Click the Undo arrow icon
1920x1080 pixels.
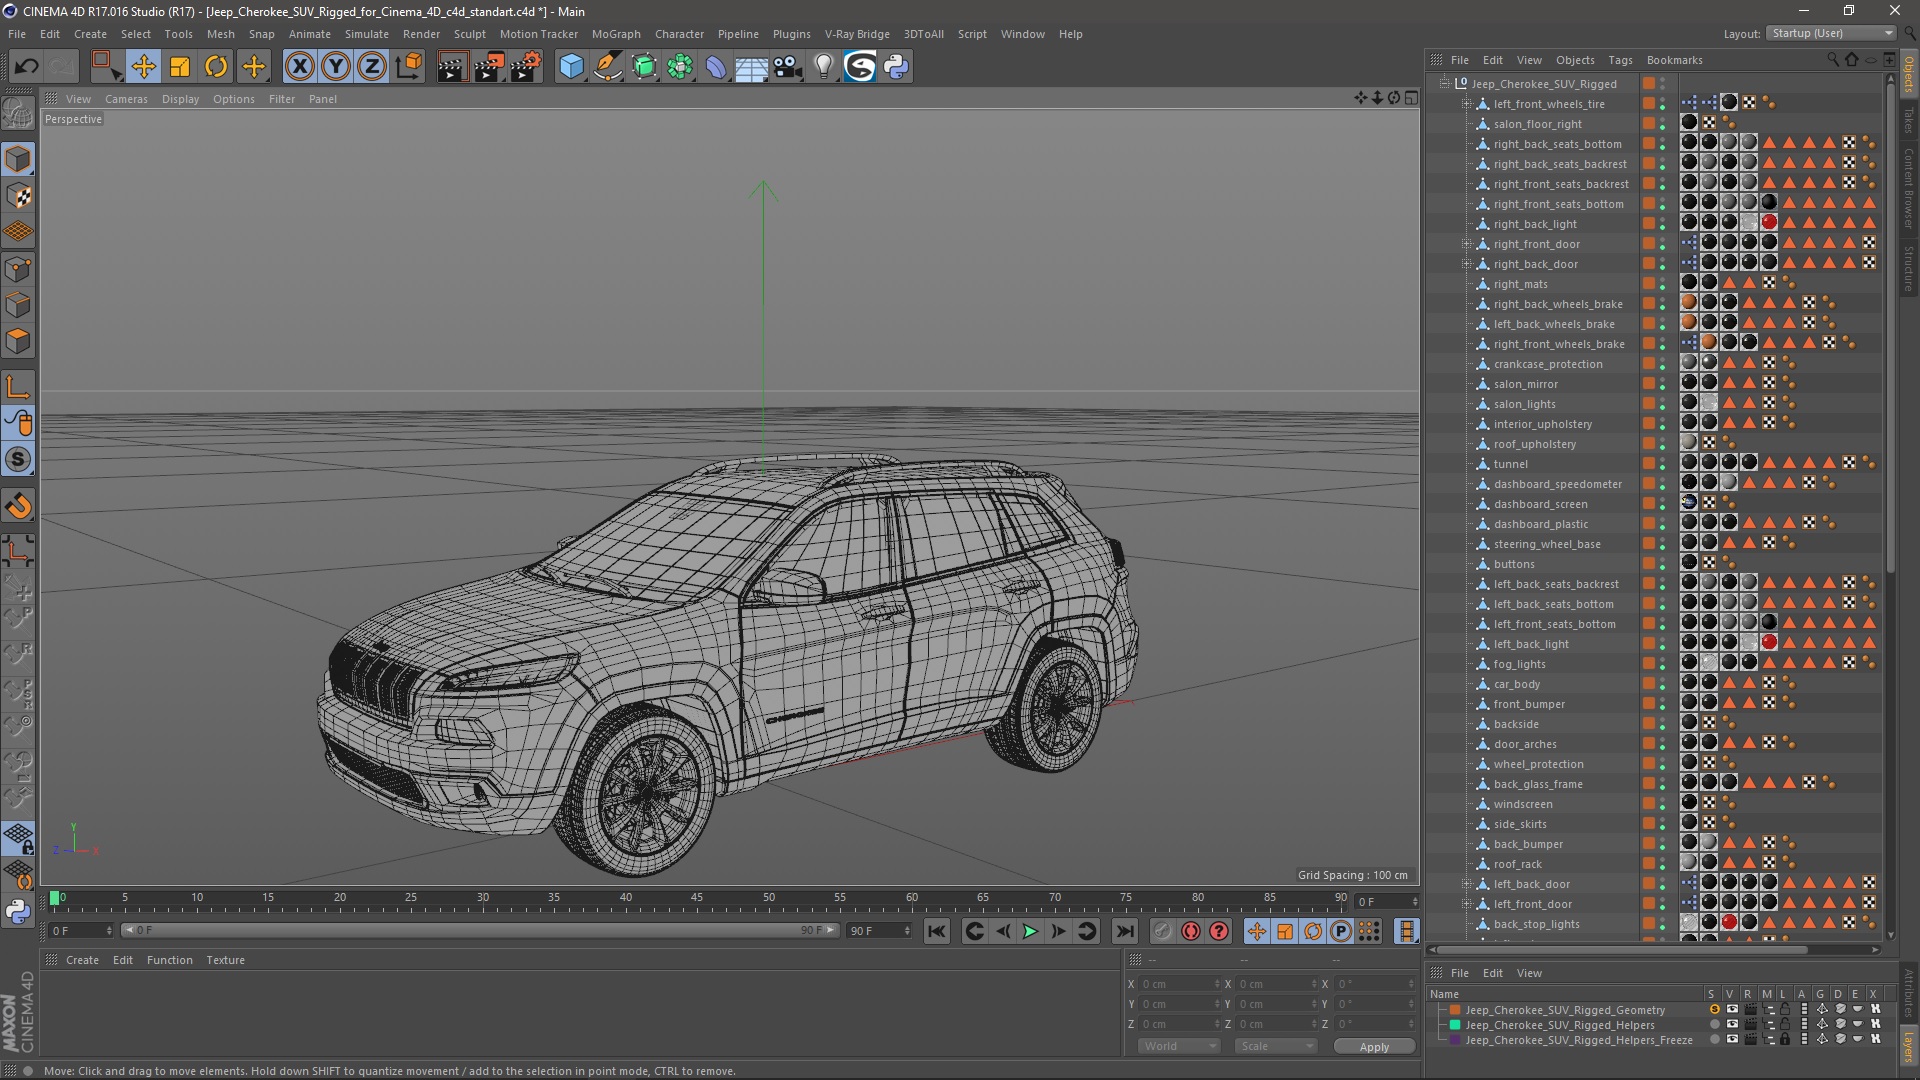pyautogui.click(x=27, y=67)
